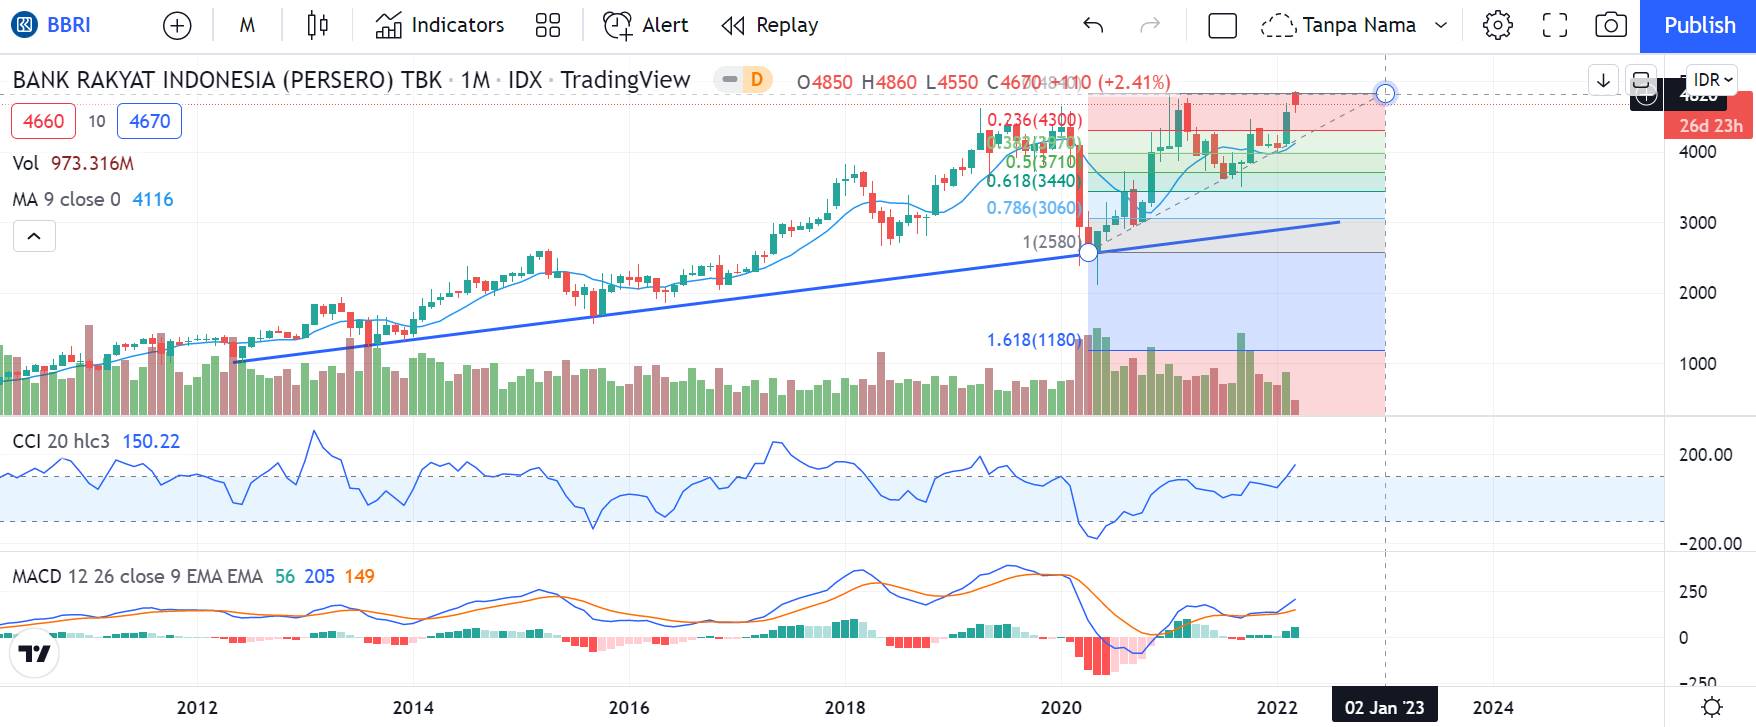Screen dimensions: 1756x727
Task: Open the Indicators dialog
Action: [x=439, y=25]
